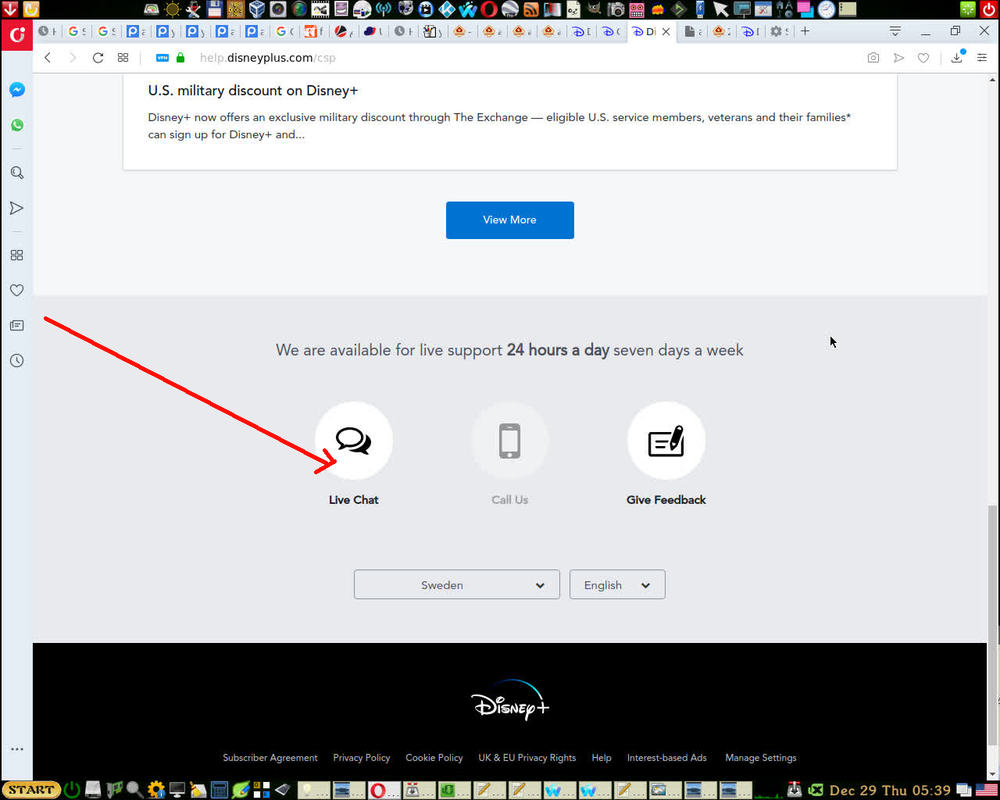
Task: Go back to the previous page
Action: 48,57
